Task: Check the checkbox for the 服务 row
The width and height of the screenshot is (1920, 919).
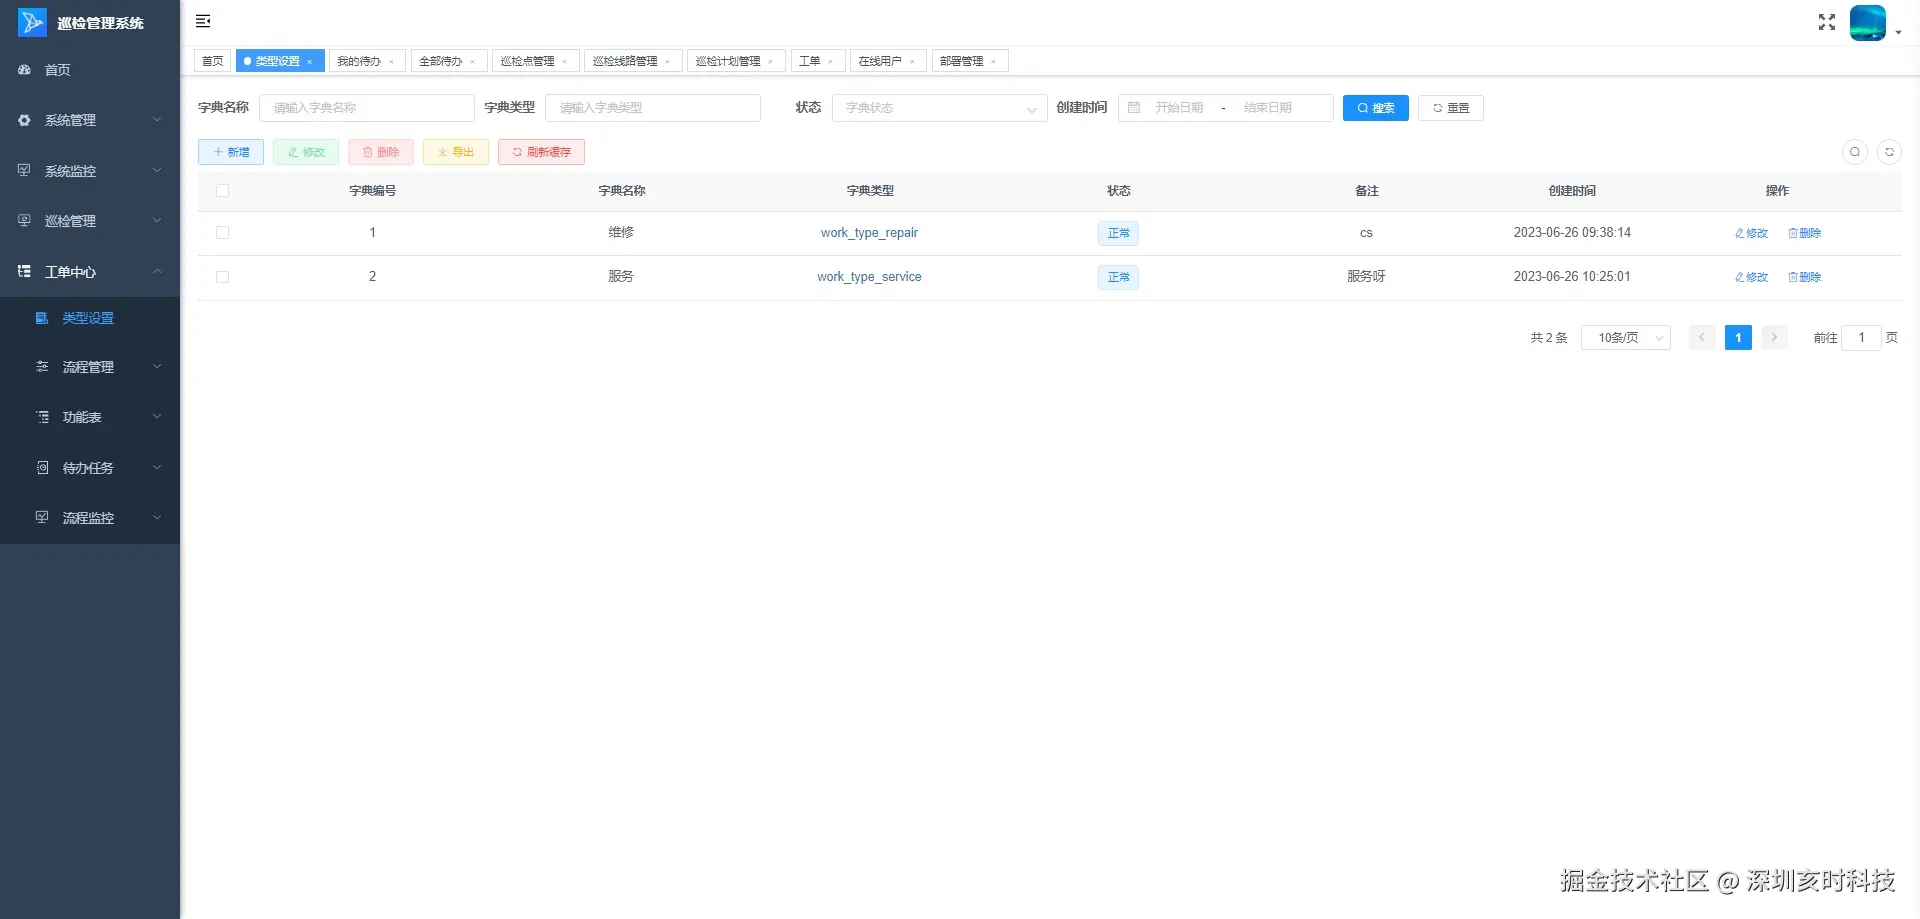Action: pos(222,277)
